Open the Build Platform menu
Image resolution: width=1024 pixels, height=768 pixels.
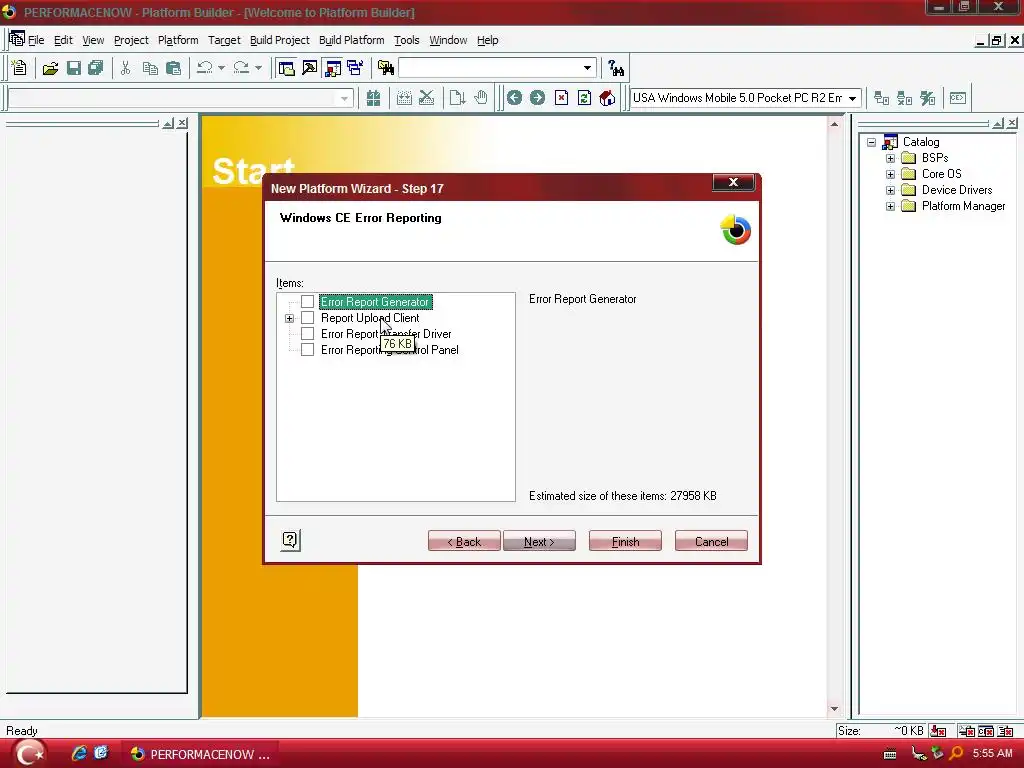pos(351,40)
